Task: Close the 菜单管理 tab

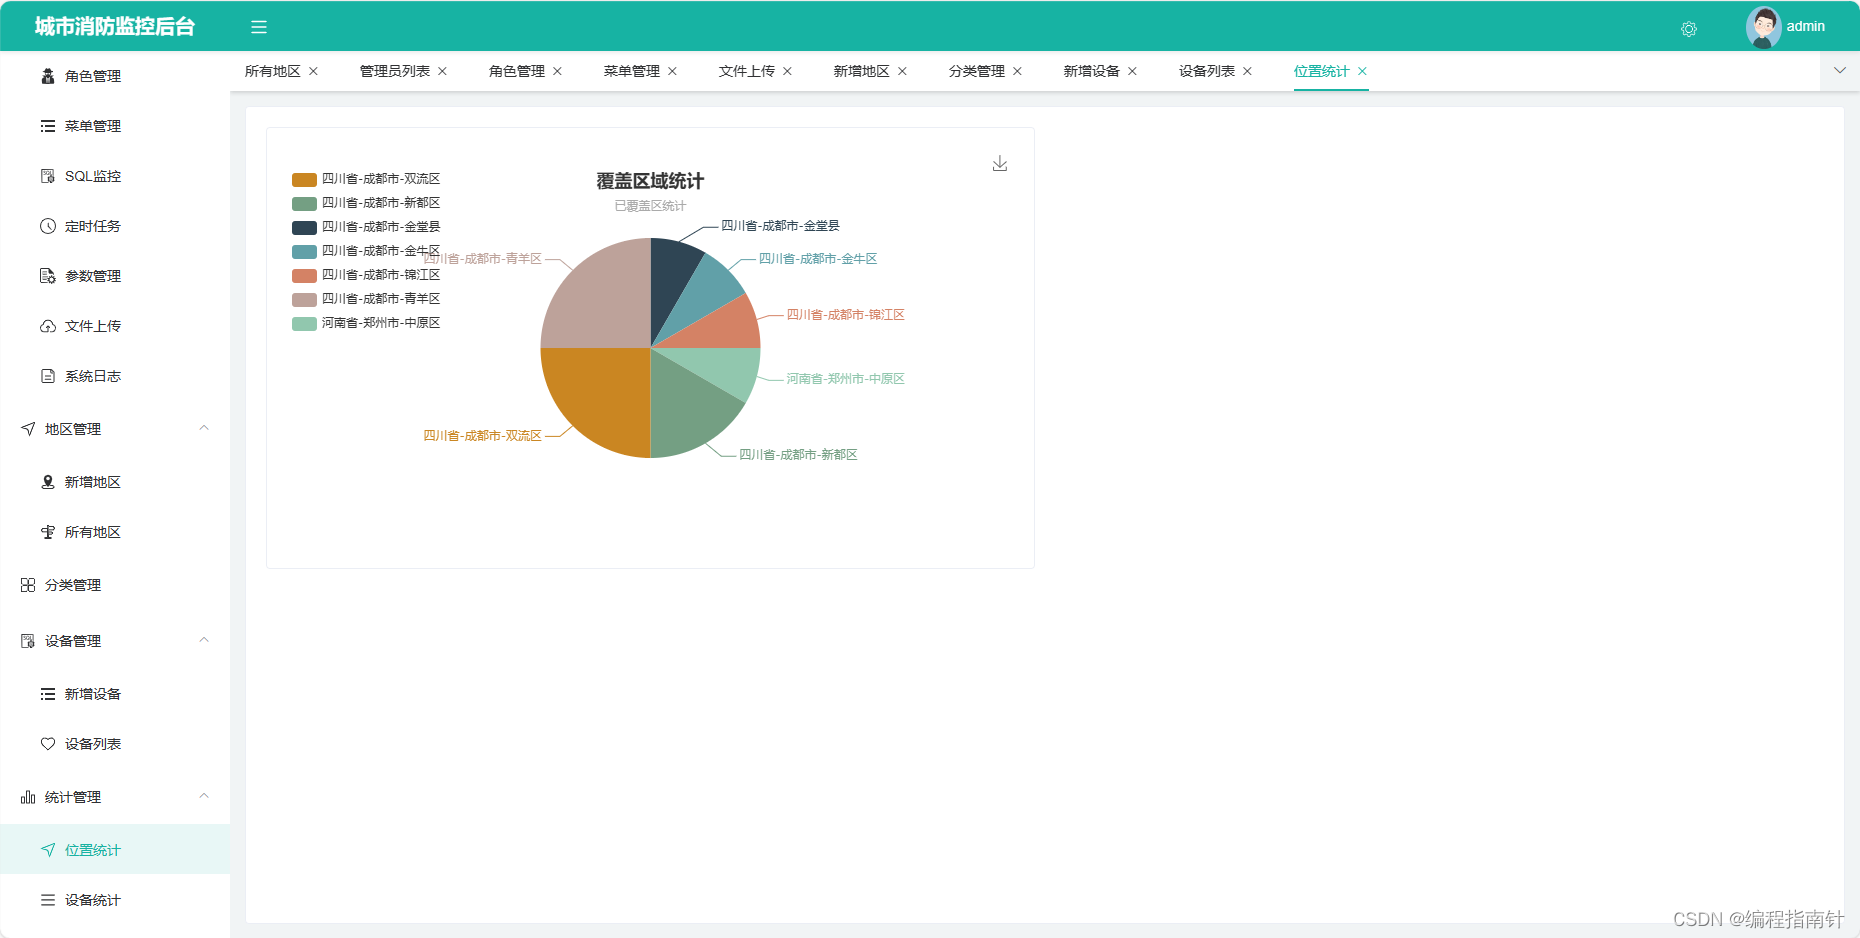Action: [x=672, y=71]
